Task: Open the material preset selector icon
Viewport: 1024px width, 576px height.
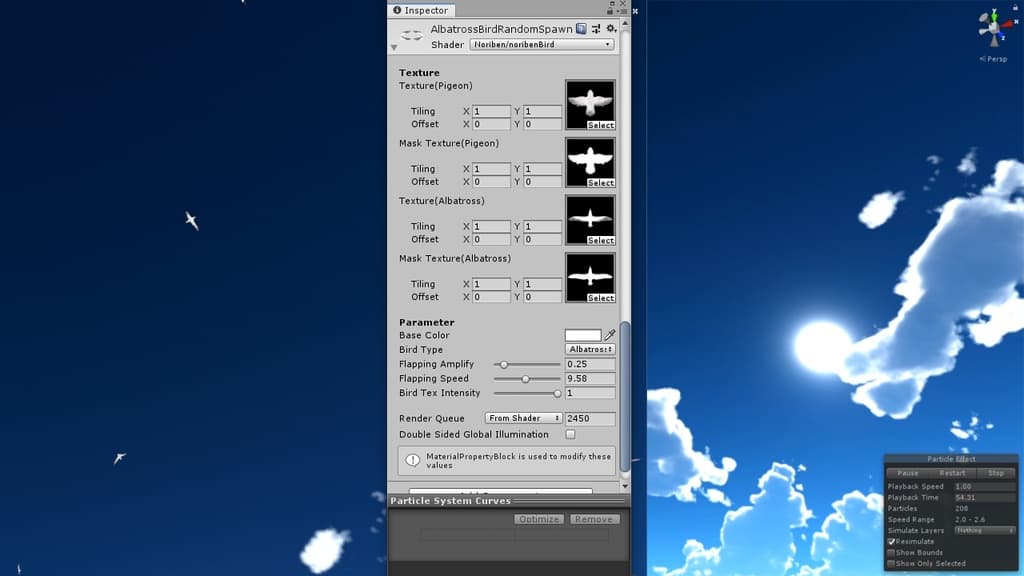Action: point(596,29)
